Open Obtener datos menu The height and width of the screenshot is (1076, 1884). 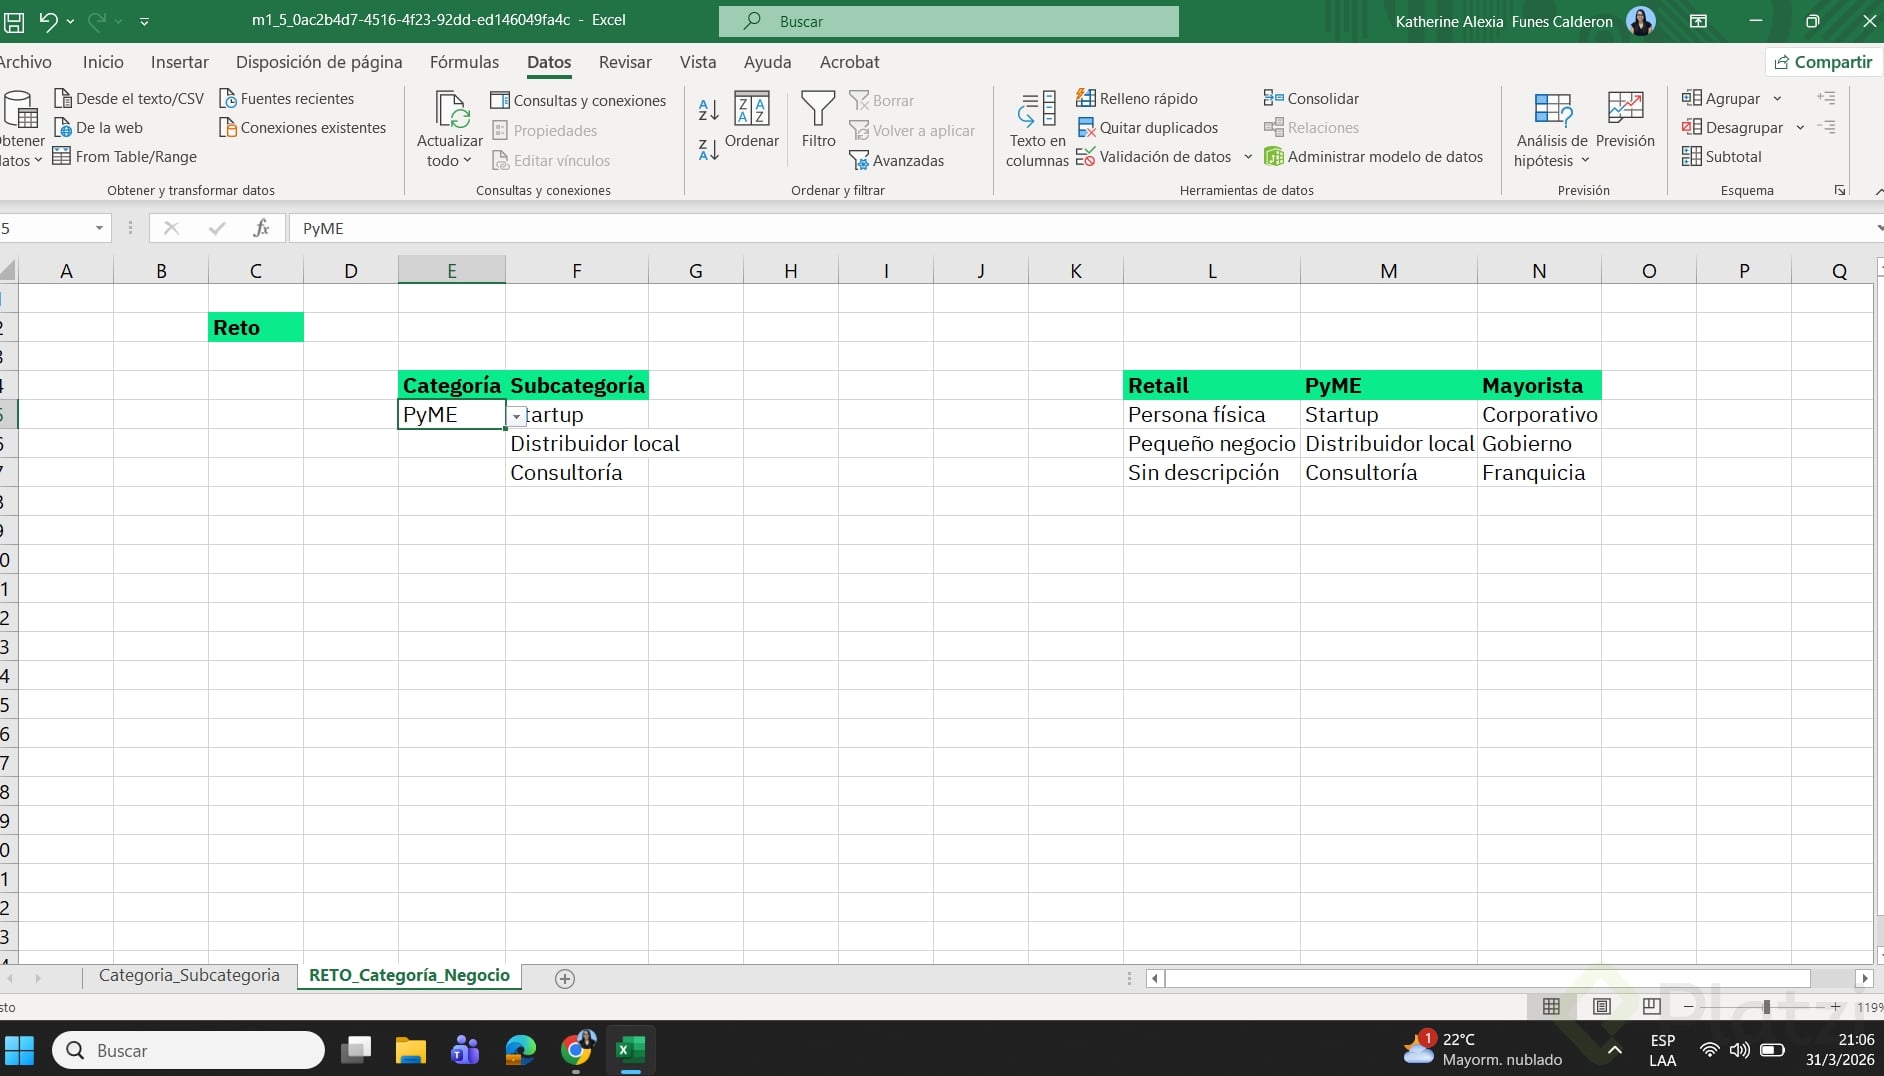21,130
